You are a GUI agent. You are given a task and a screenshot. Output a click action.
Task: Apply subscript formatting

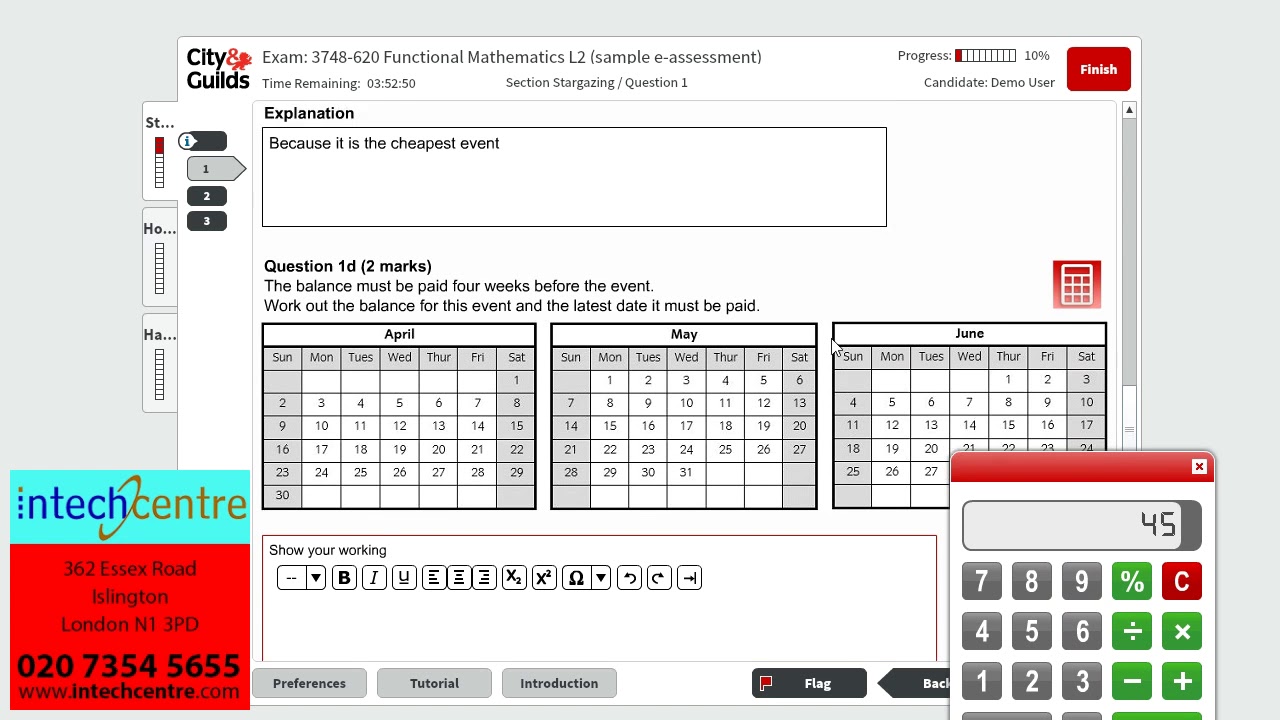pos(514,578)
